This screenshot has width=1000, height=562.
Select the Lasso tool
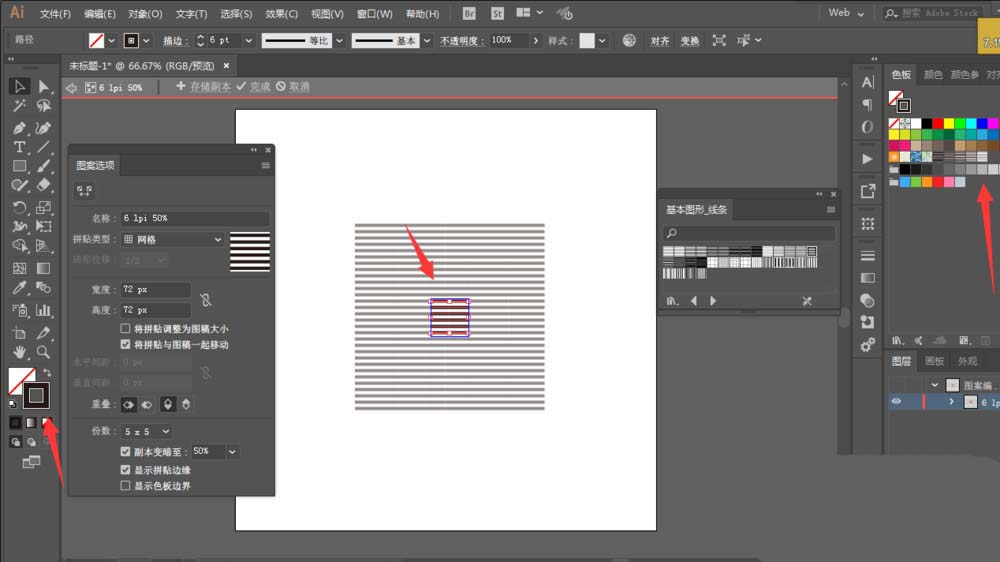(43, 106)
